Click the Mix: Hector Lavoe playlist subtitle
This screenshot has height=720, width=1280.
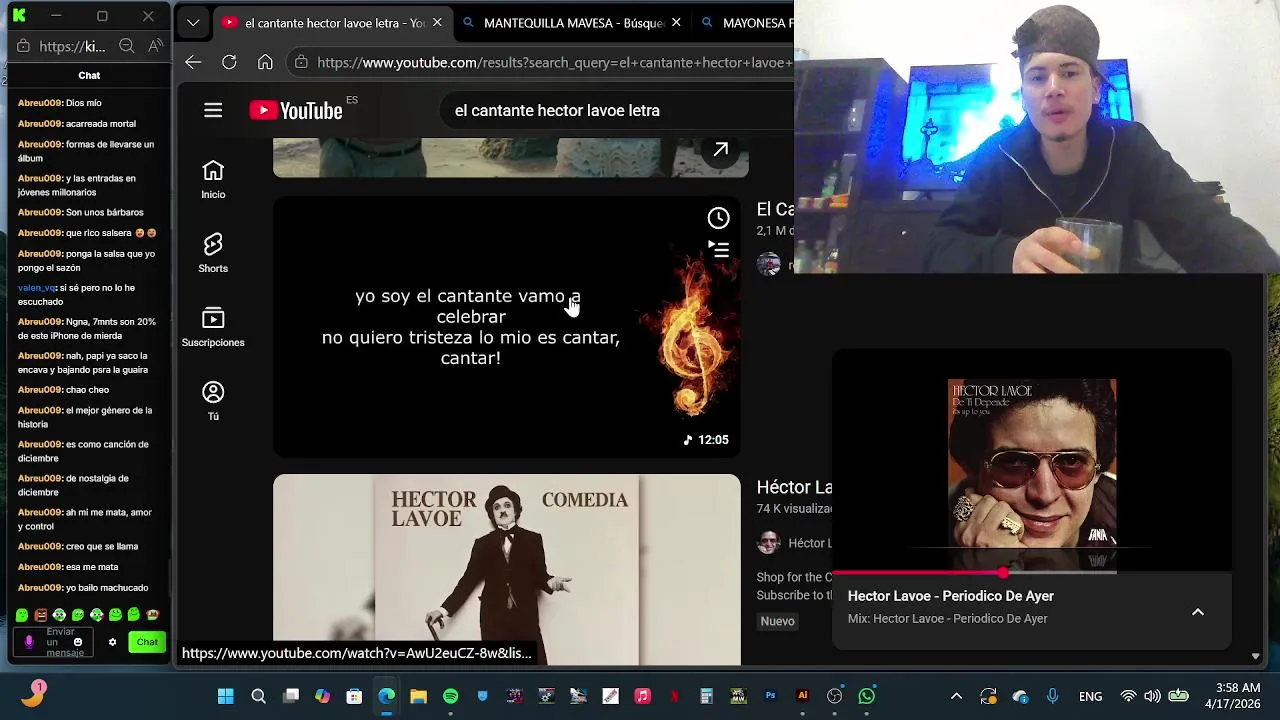pos(947,618)
